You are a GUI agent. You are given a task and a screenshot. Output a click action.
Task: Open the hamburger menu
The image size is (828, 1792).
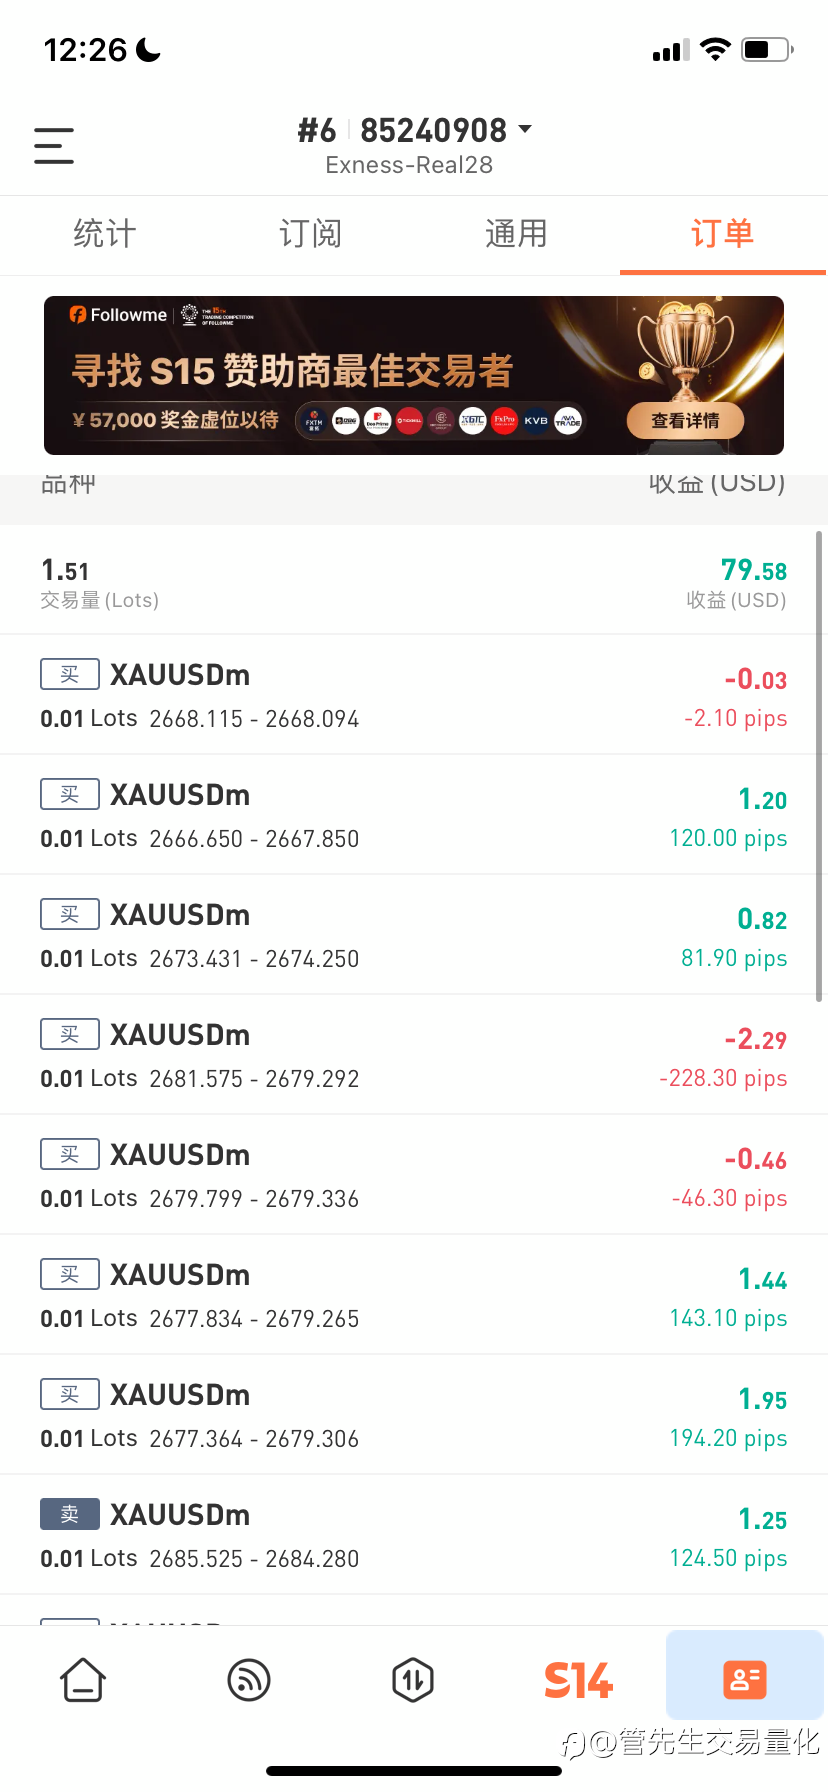pyautogui.click(x=54, y=146)
